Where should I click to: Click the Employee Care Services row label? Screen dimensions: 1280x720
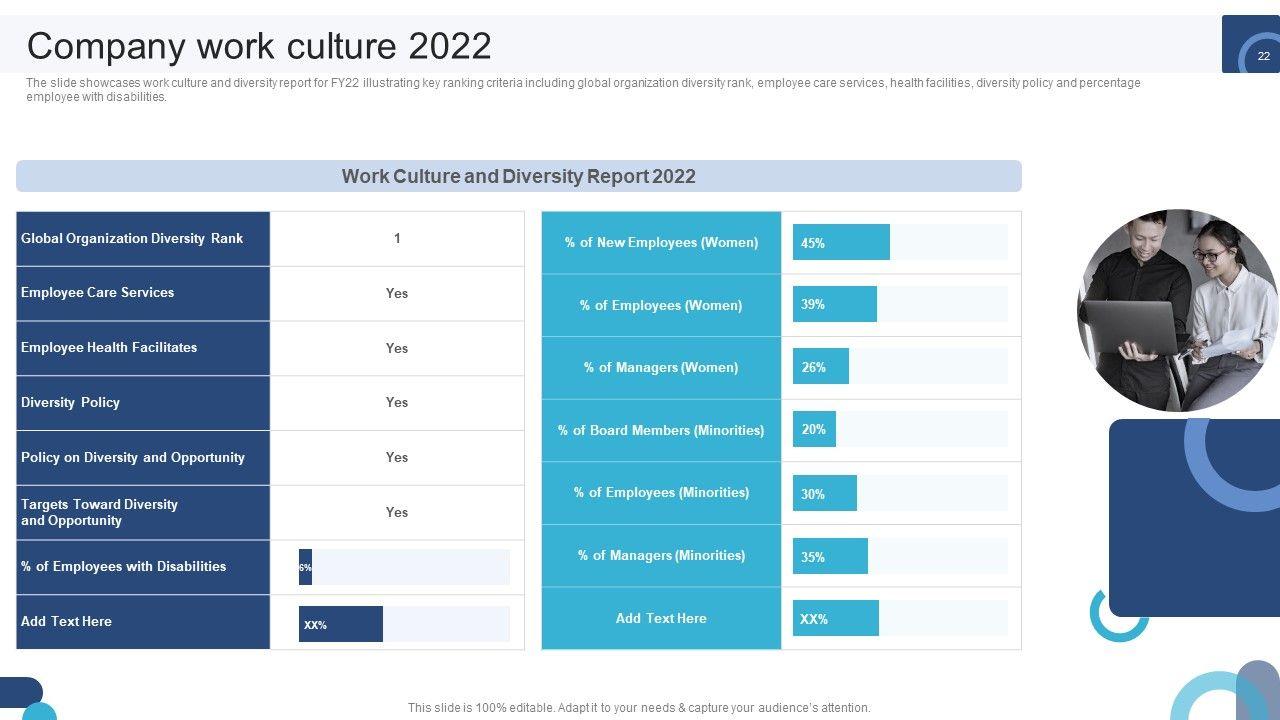coord(98,293)
